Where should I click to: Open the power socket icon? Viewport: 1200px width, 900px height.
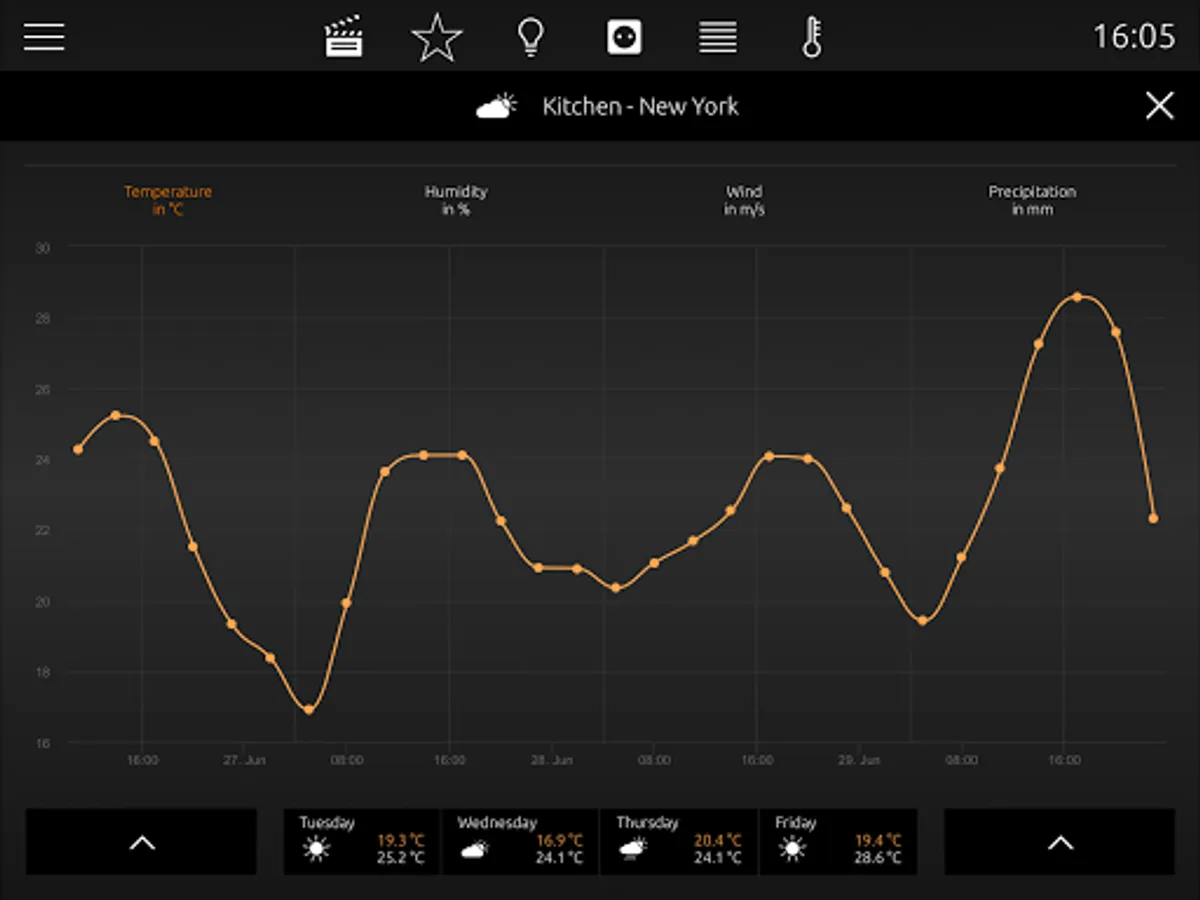point(624,38)
